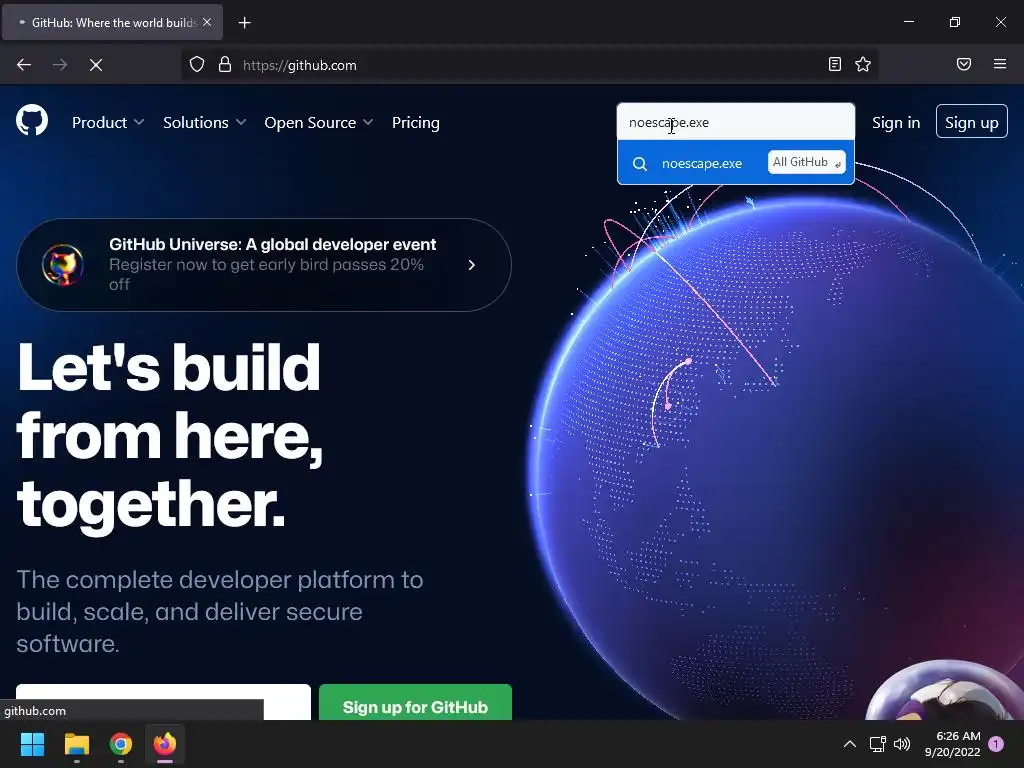Viewport: 1024px width, 768px height.
Task: Select the GitHub browser tab
Action: (x=112, y=23)
